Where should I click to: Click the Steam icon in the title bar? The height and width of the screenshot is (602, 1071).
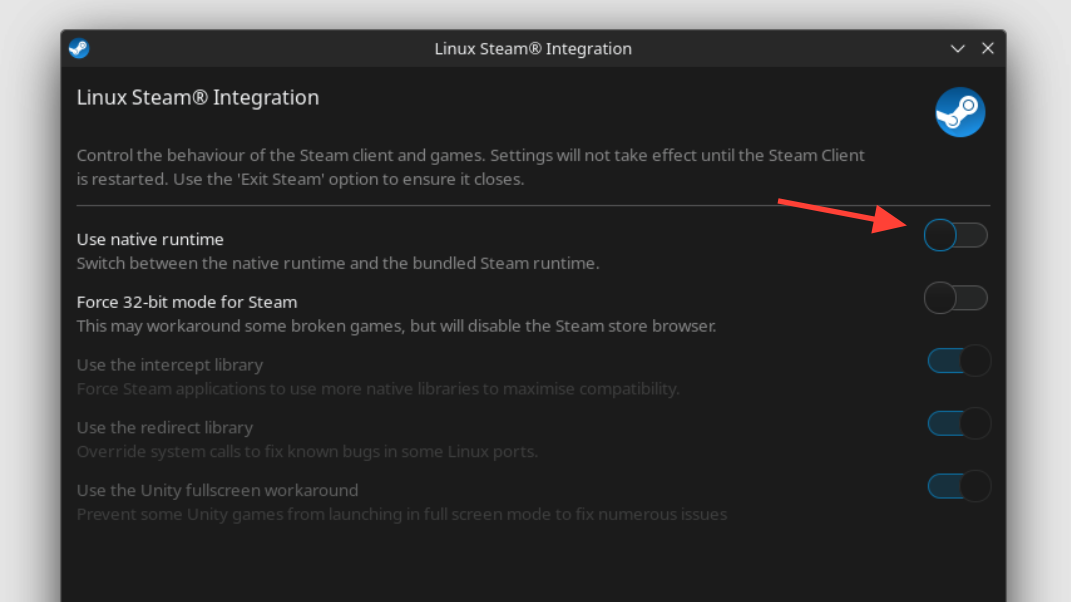[79, 48]
